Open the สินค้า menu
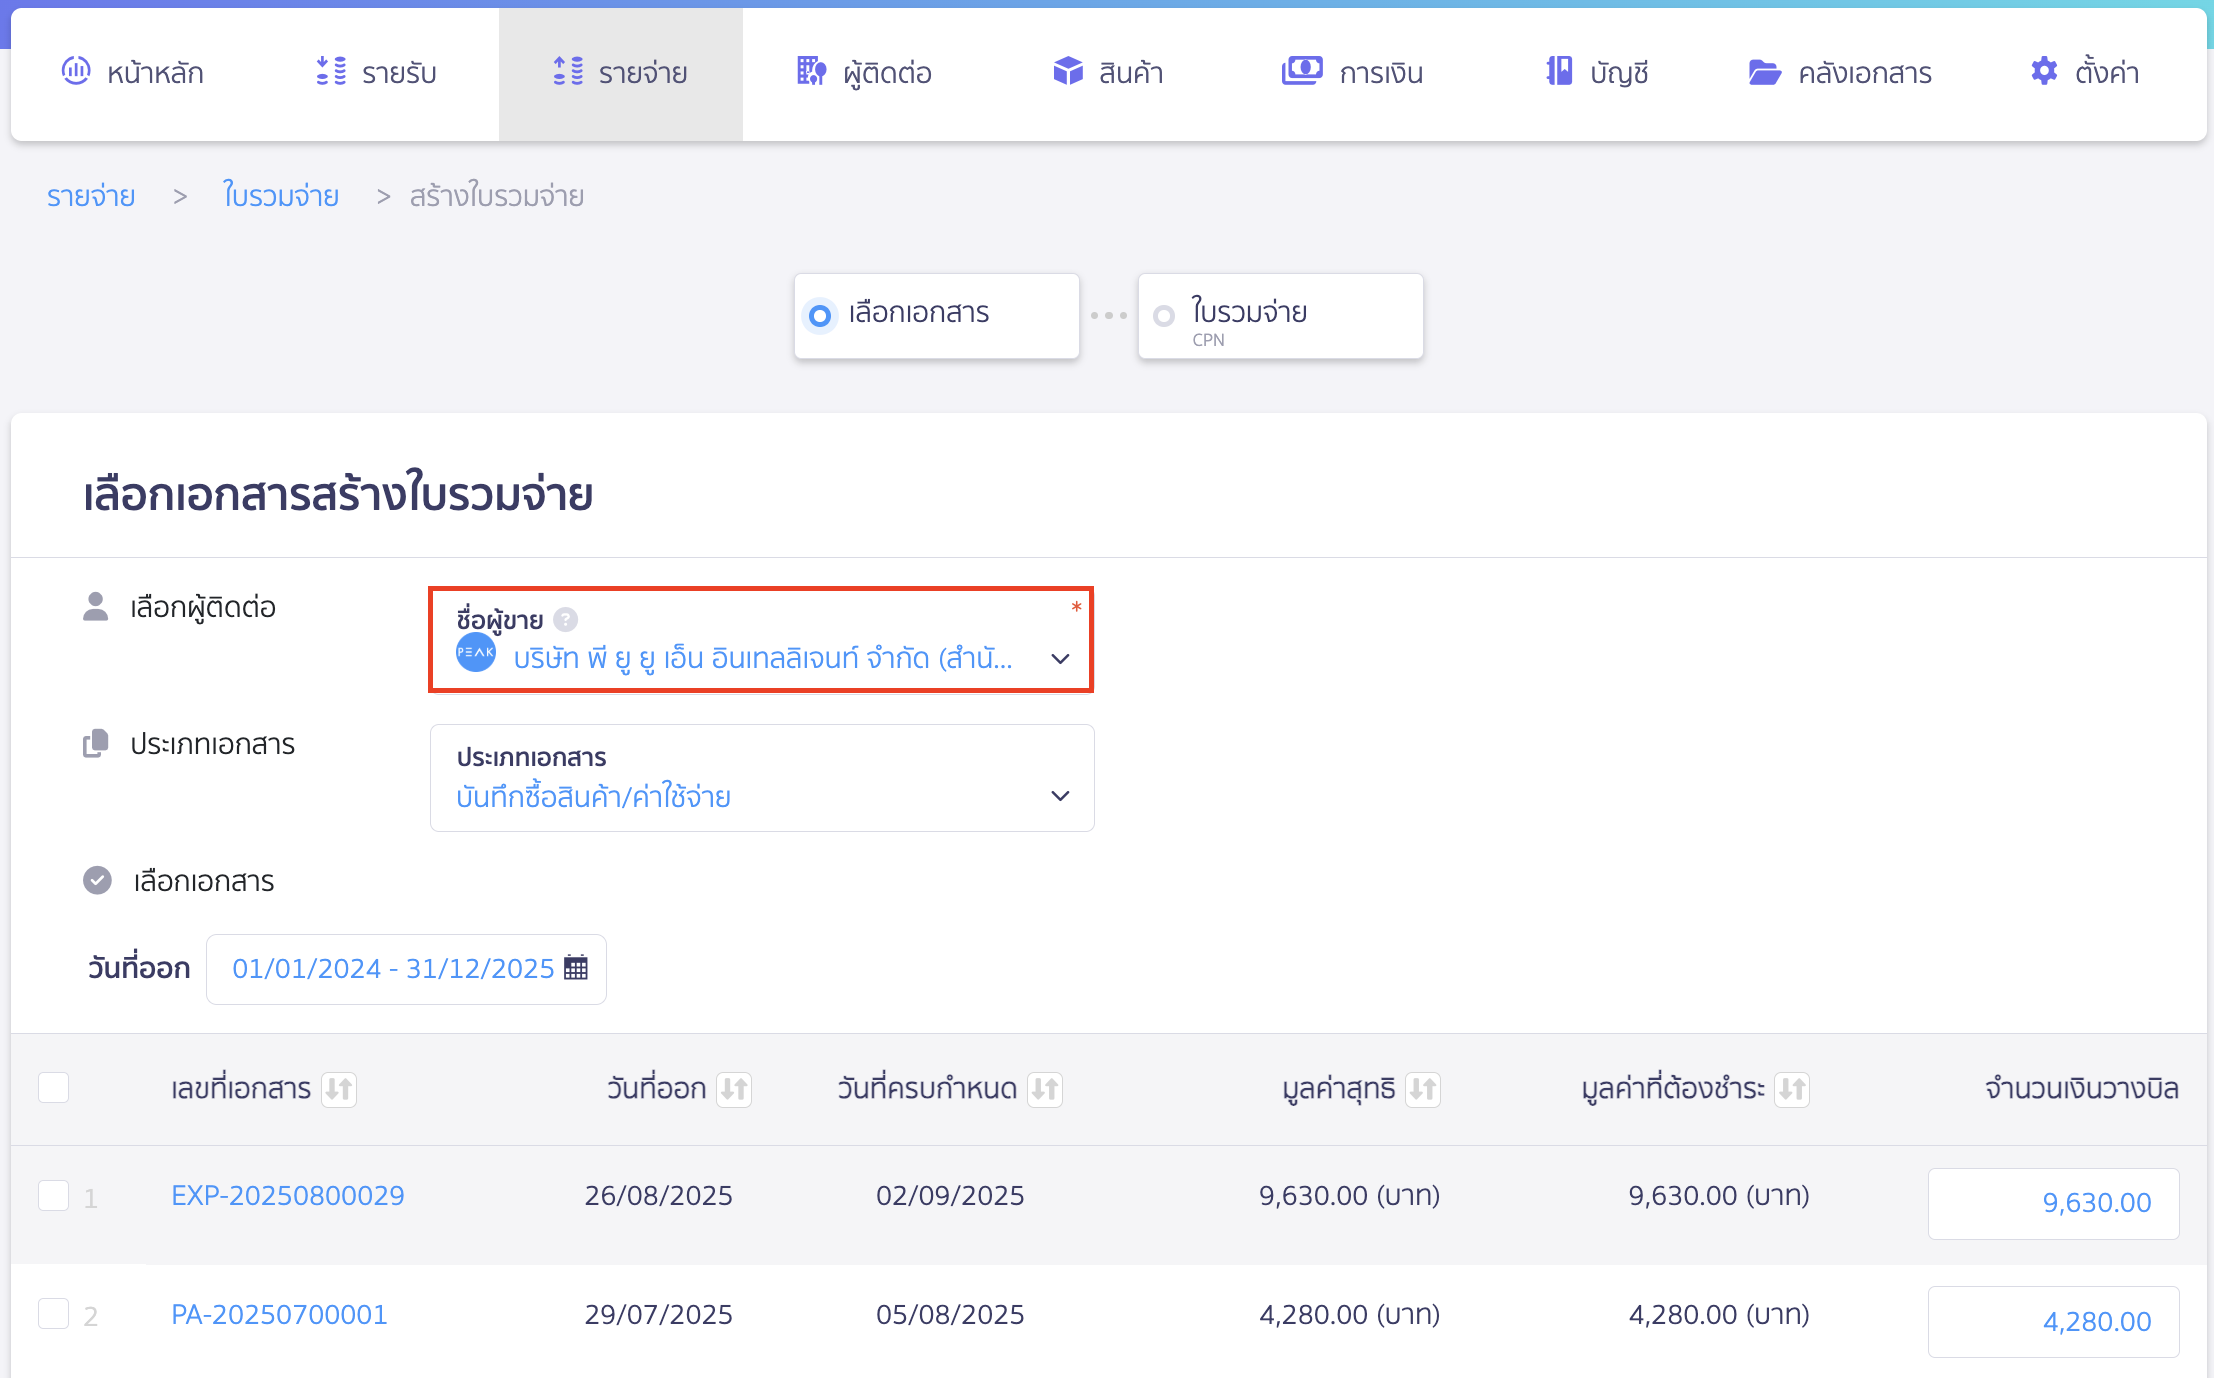Image resolution: width=2214 pixels, height=1378 pixels. tap(1108, 72)
